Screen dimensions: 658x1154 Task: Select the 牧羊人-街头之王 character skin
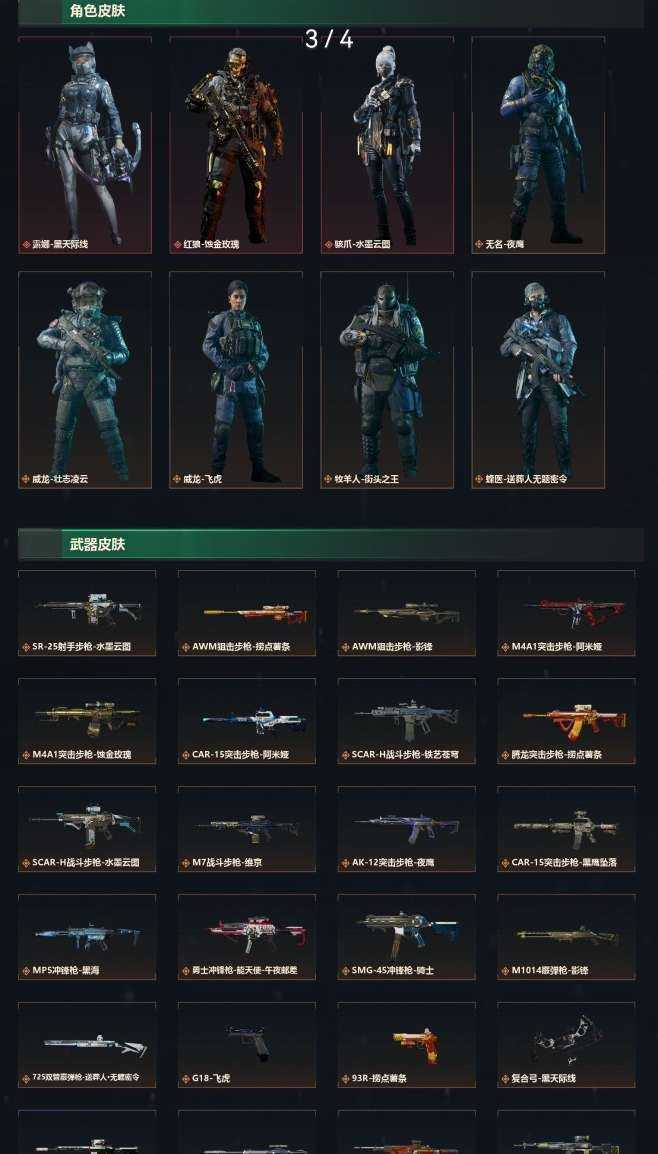coord(387,380)
